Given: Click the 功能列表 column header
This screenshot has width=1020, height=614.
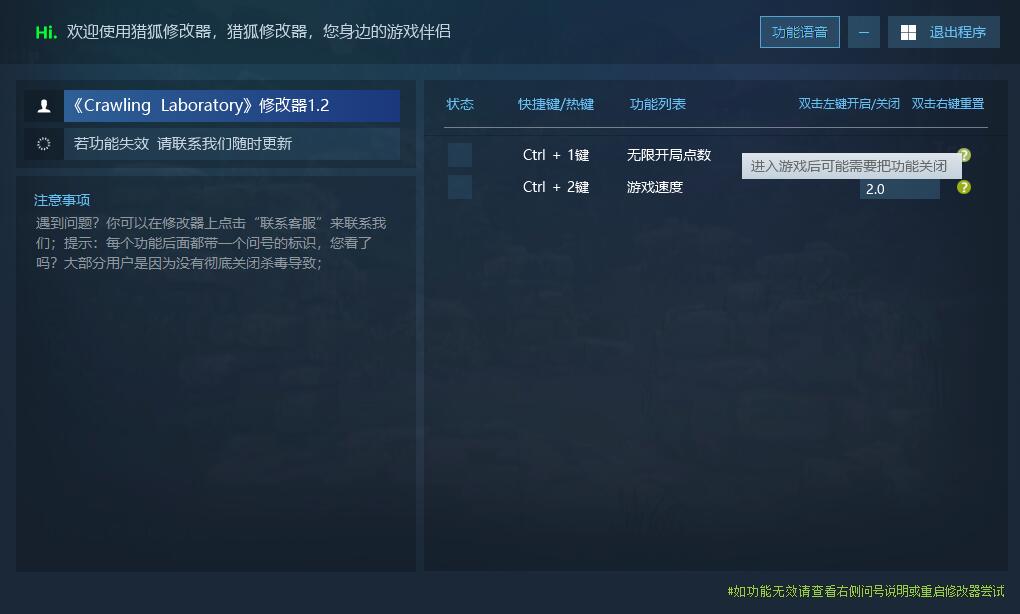Looking at the screenshot, I should pyautogui.click(x=658, y=104).
